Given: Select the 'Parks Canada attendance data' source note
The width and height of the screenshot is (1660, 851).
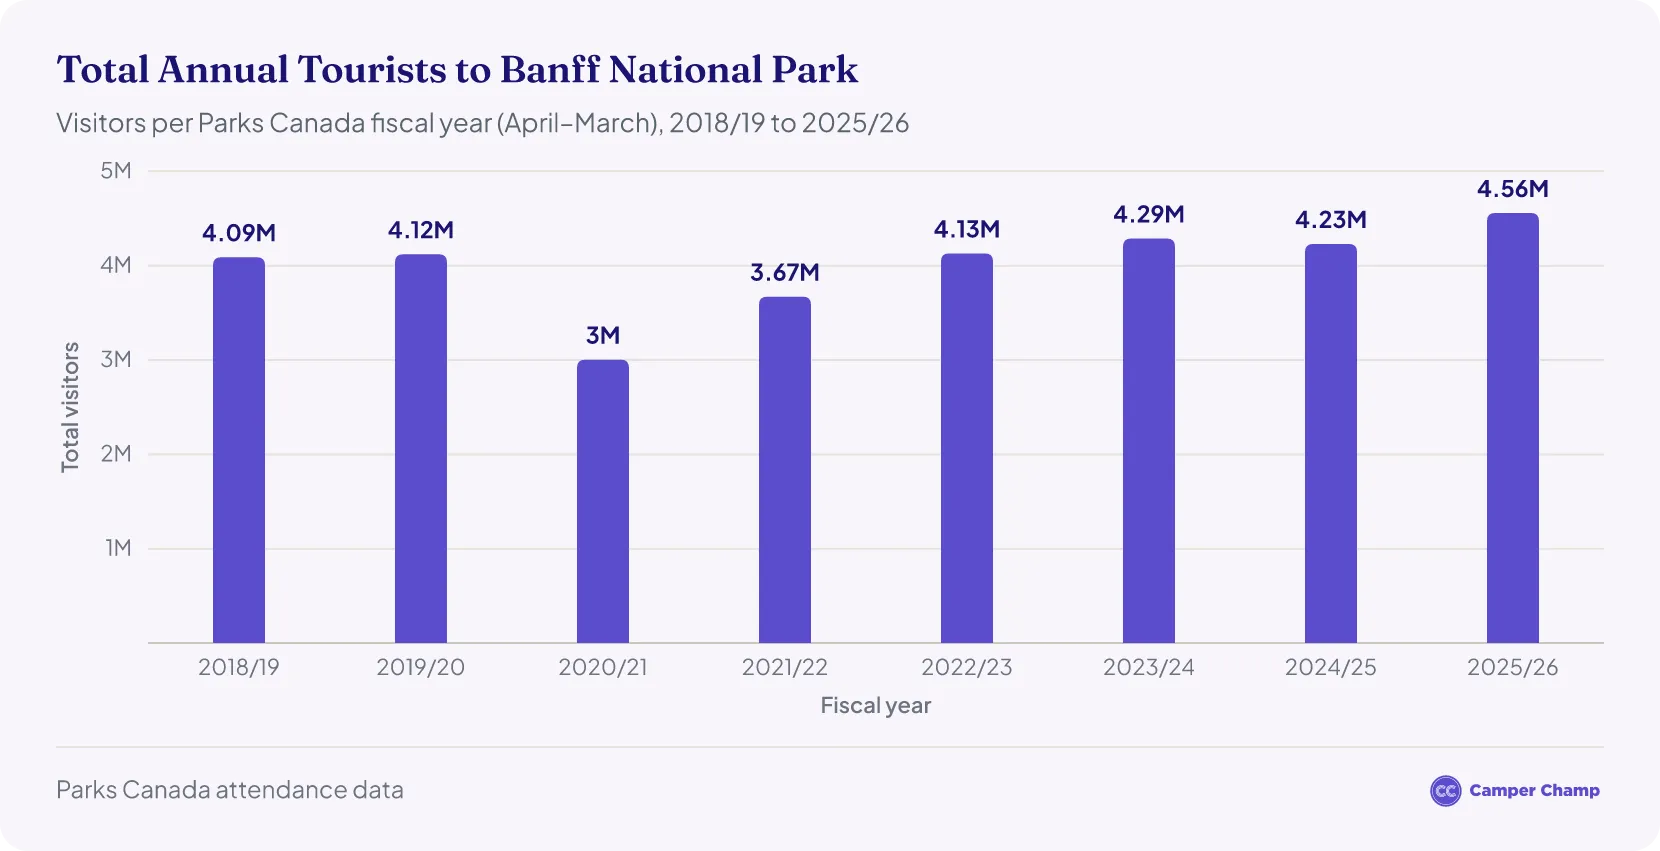Looking at the screenshot, I should click(x=230, y=790).
